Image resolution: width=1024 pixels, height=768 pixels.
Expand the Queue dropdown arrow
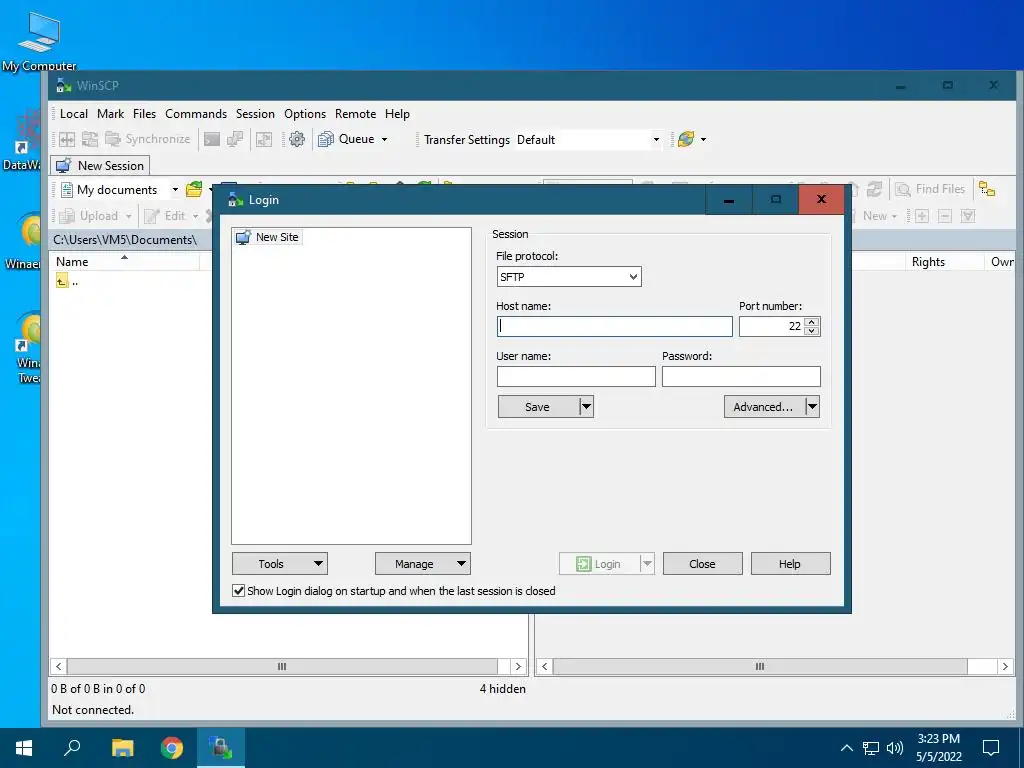coord(384,139)
